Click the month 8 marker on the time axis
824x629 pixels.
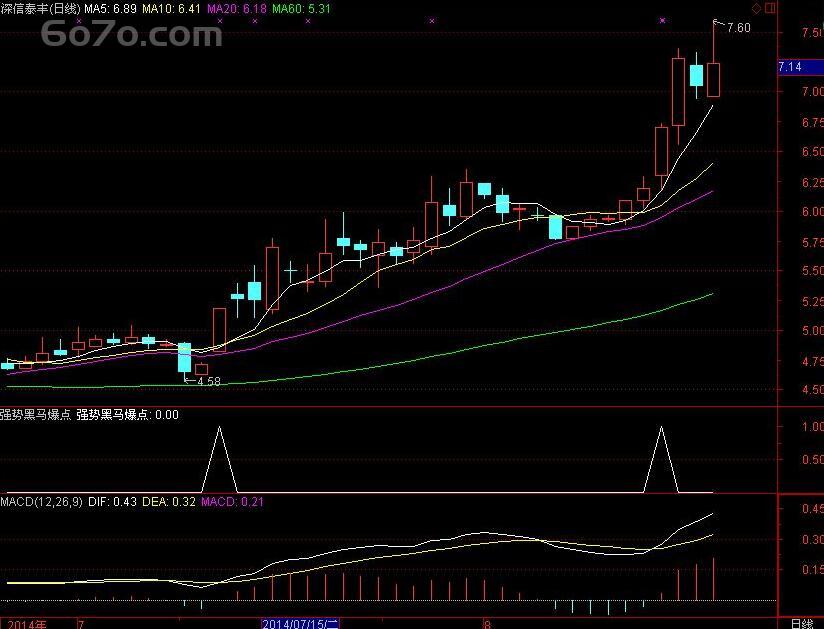(487, 624)
